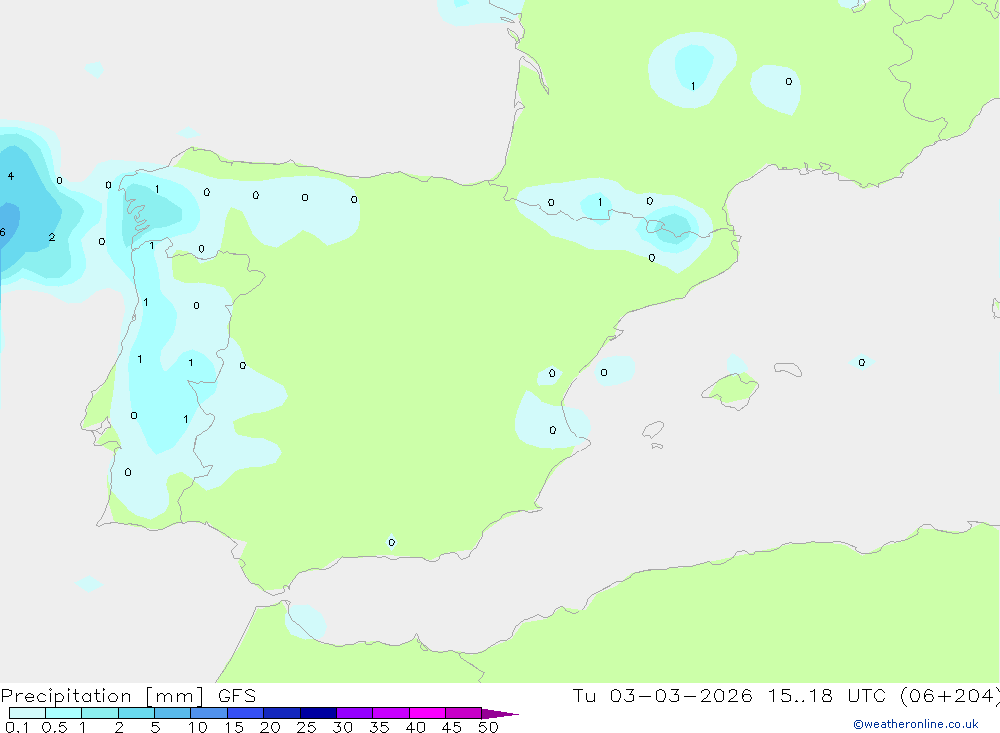1000x733 pixels.
Task: Click the '6' precipitation value on map
Action: pyautogui.click(x=3, y=232)
